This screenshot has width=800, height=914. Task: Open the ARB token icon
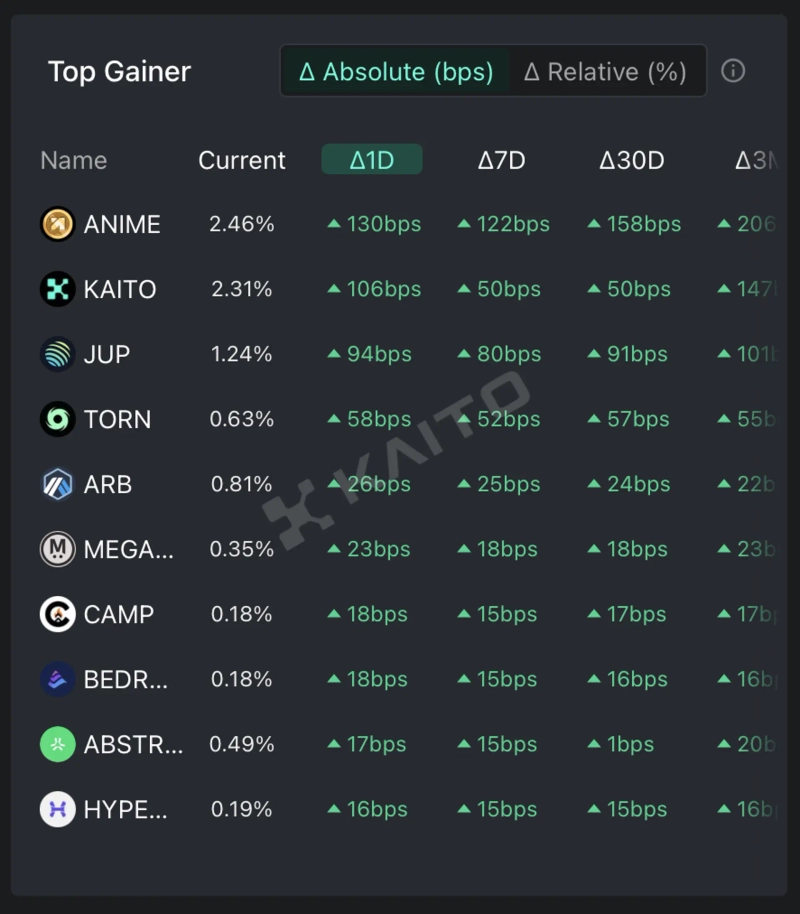[57, 484]
